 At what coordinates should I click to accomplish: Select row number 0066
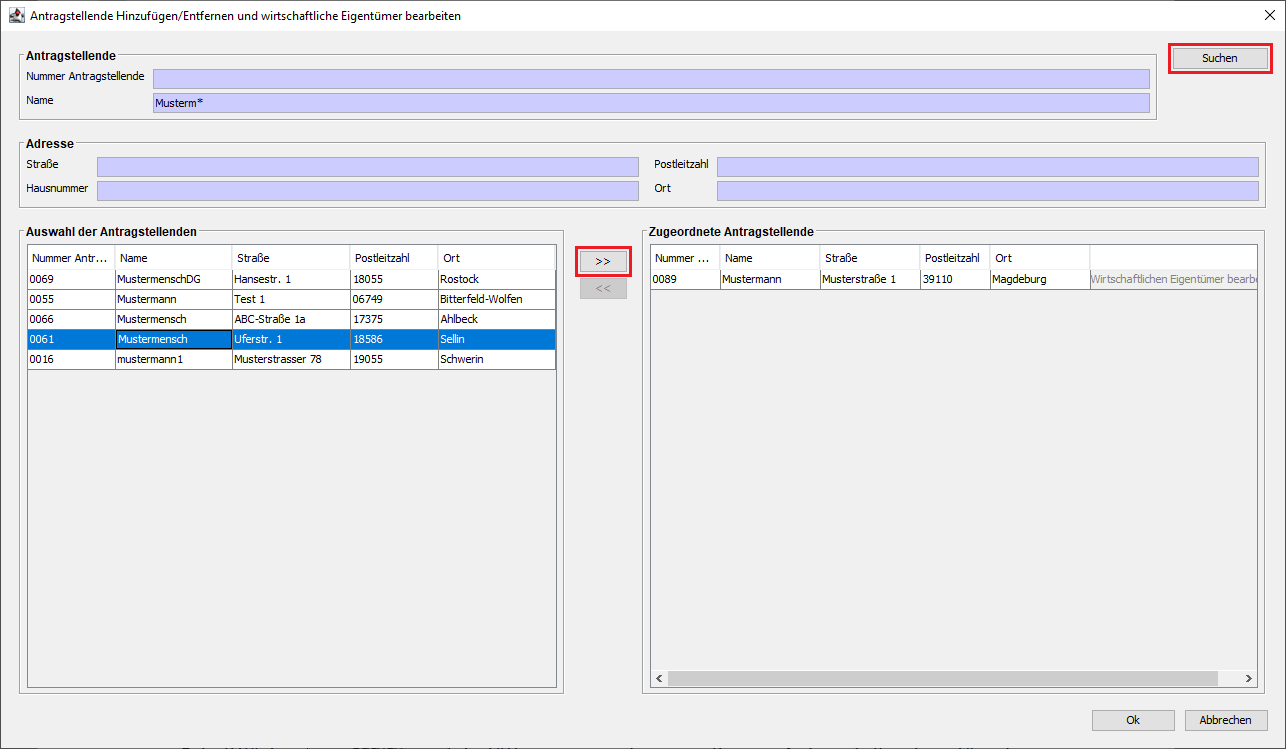[x=71, y=320]
